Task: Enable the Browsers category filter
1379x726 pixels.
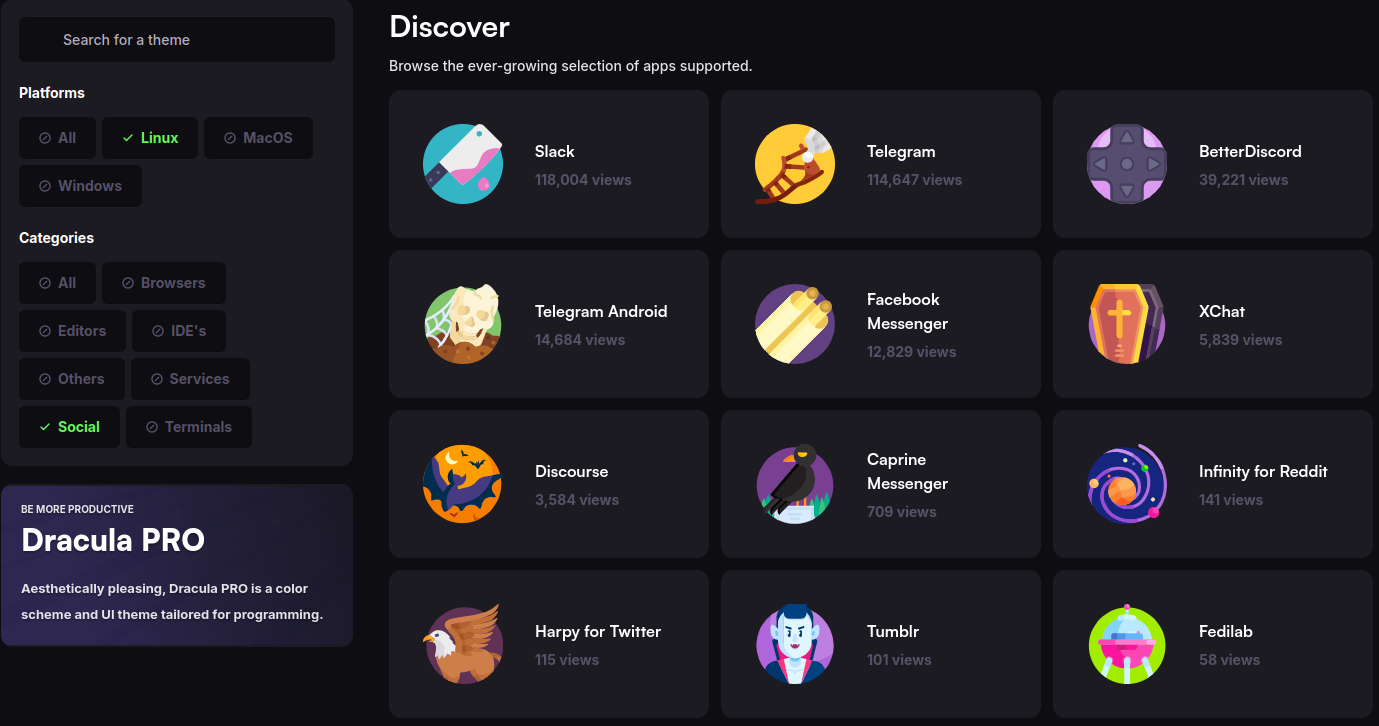Action: tap(164, 283)
